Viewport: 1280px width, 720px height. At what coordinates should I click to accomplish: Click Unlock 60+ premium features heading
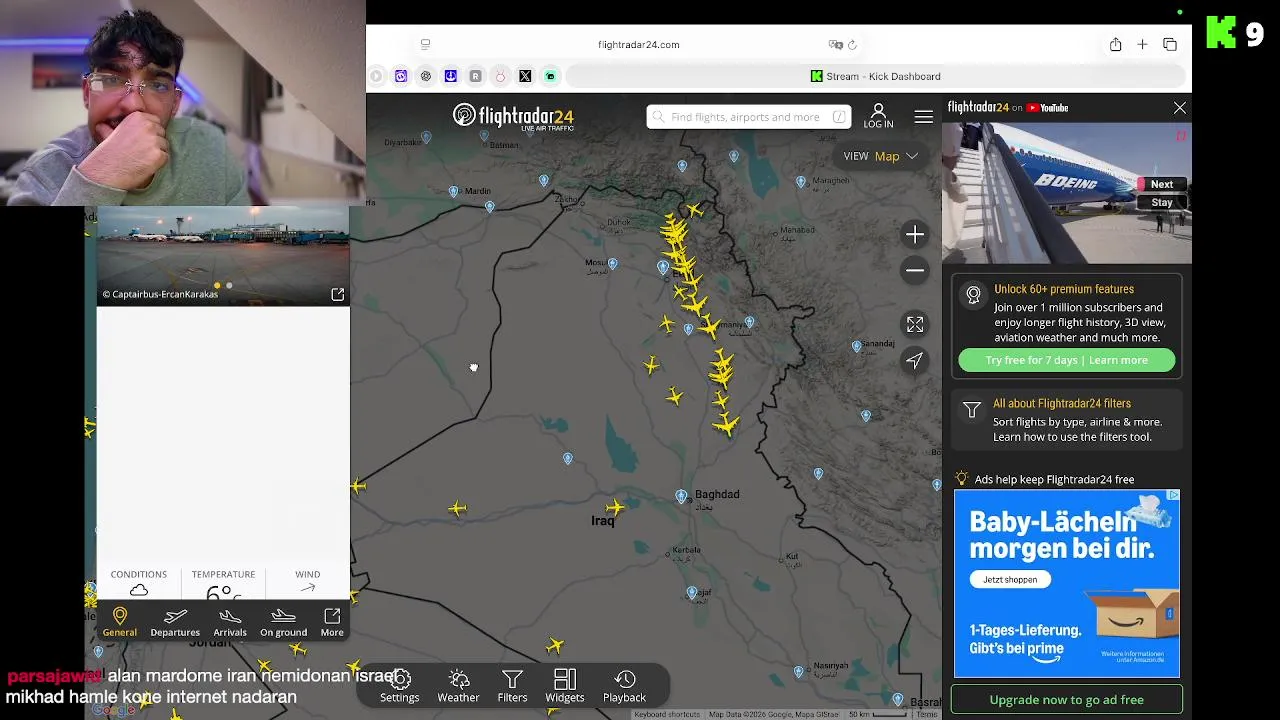click(1063, 289)
